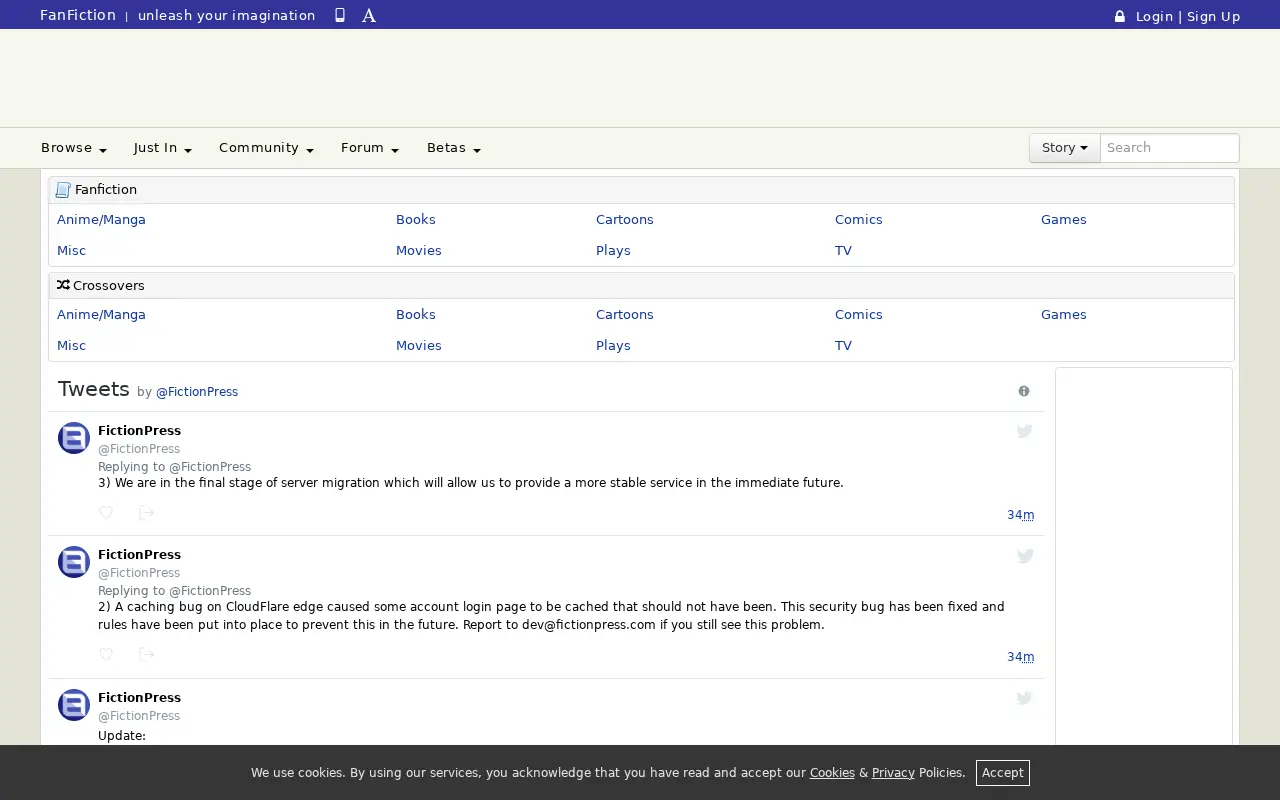Click the Tweets info icon
The height and width of the screenshot is (800, 1280).
point(1024,391)
